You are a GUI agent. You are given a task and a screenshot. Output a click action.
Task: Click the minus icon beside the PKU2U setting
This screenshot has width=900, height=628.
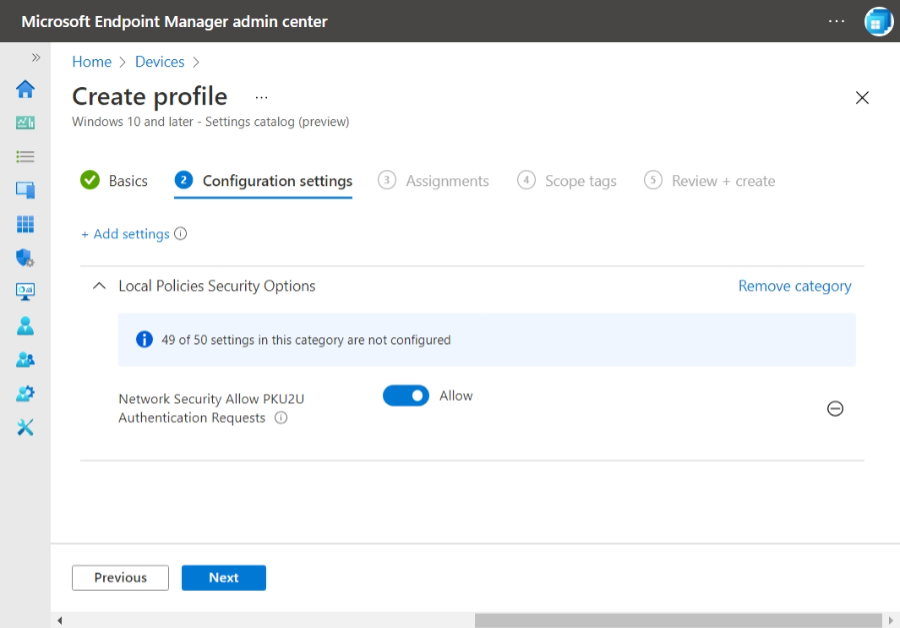[835, 408]
